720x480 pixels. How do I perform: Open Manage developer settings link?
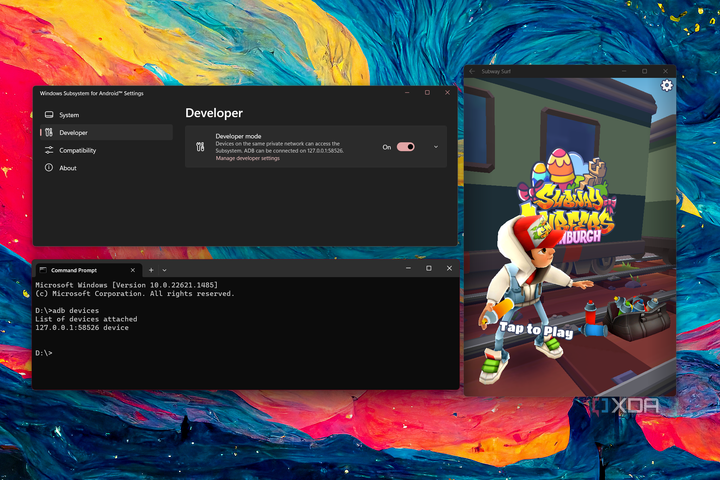click(248, 158)
